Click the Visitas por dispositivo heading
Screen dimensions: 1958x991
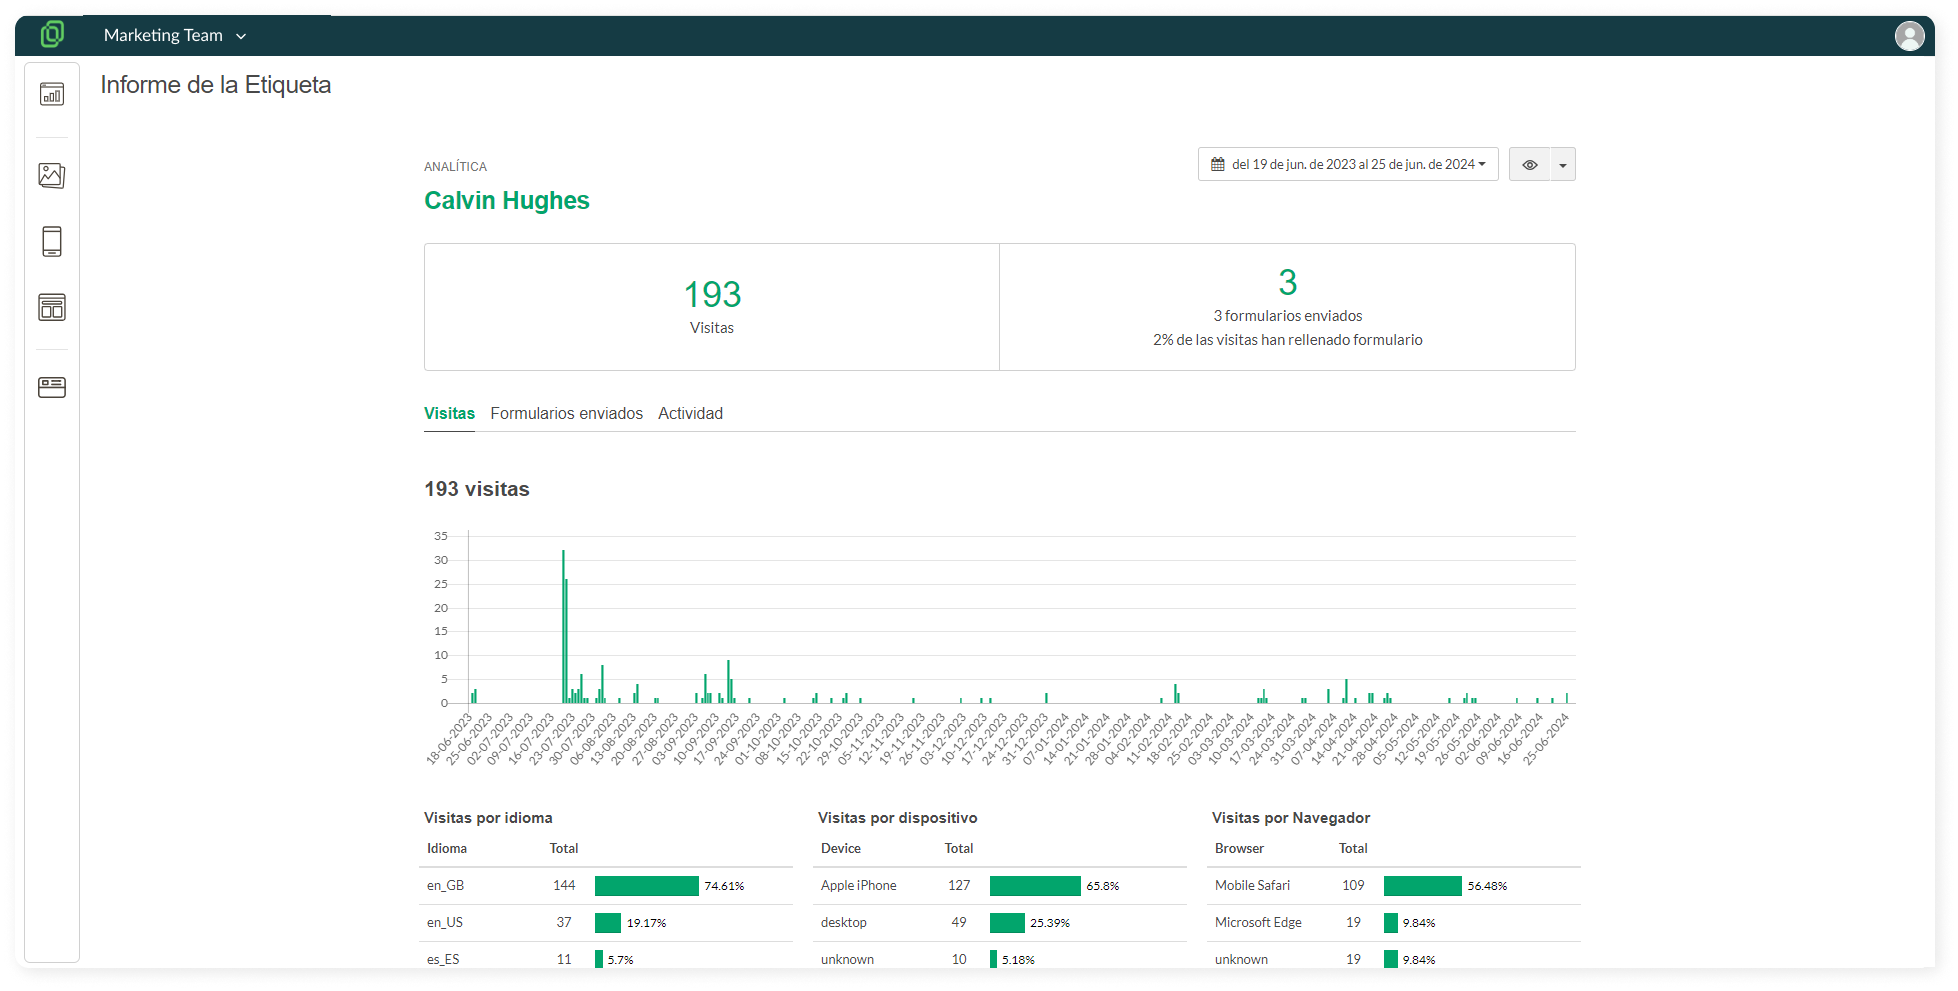[898, 818]
